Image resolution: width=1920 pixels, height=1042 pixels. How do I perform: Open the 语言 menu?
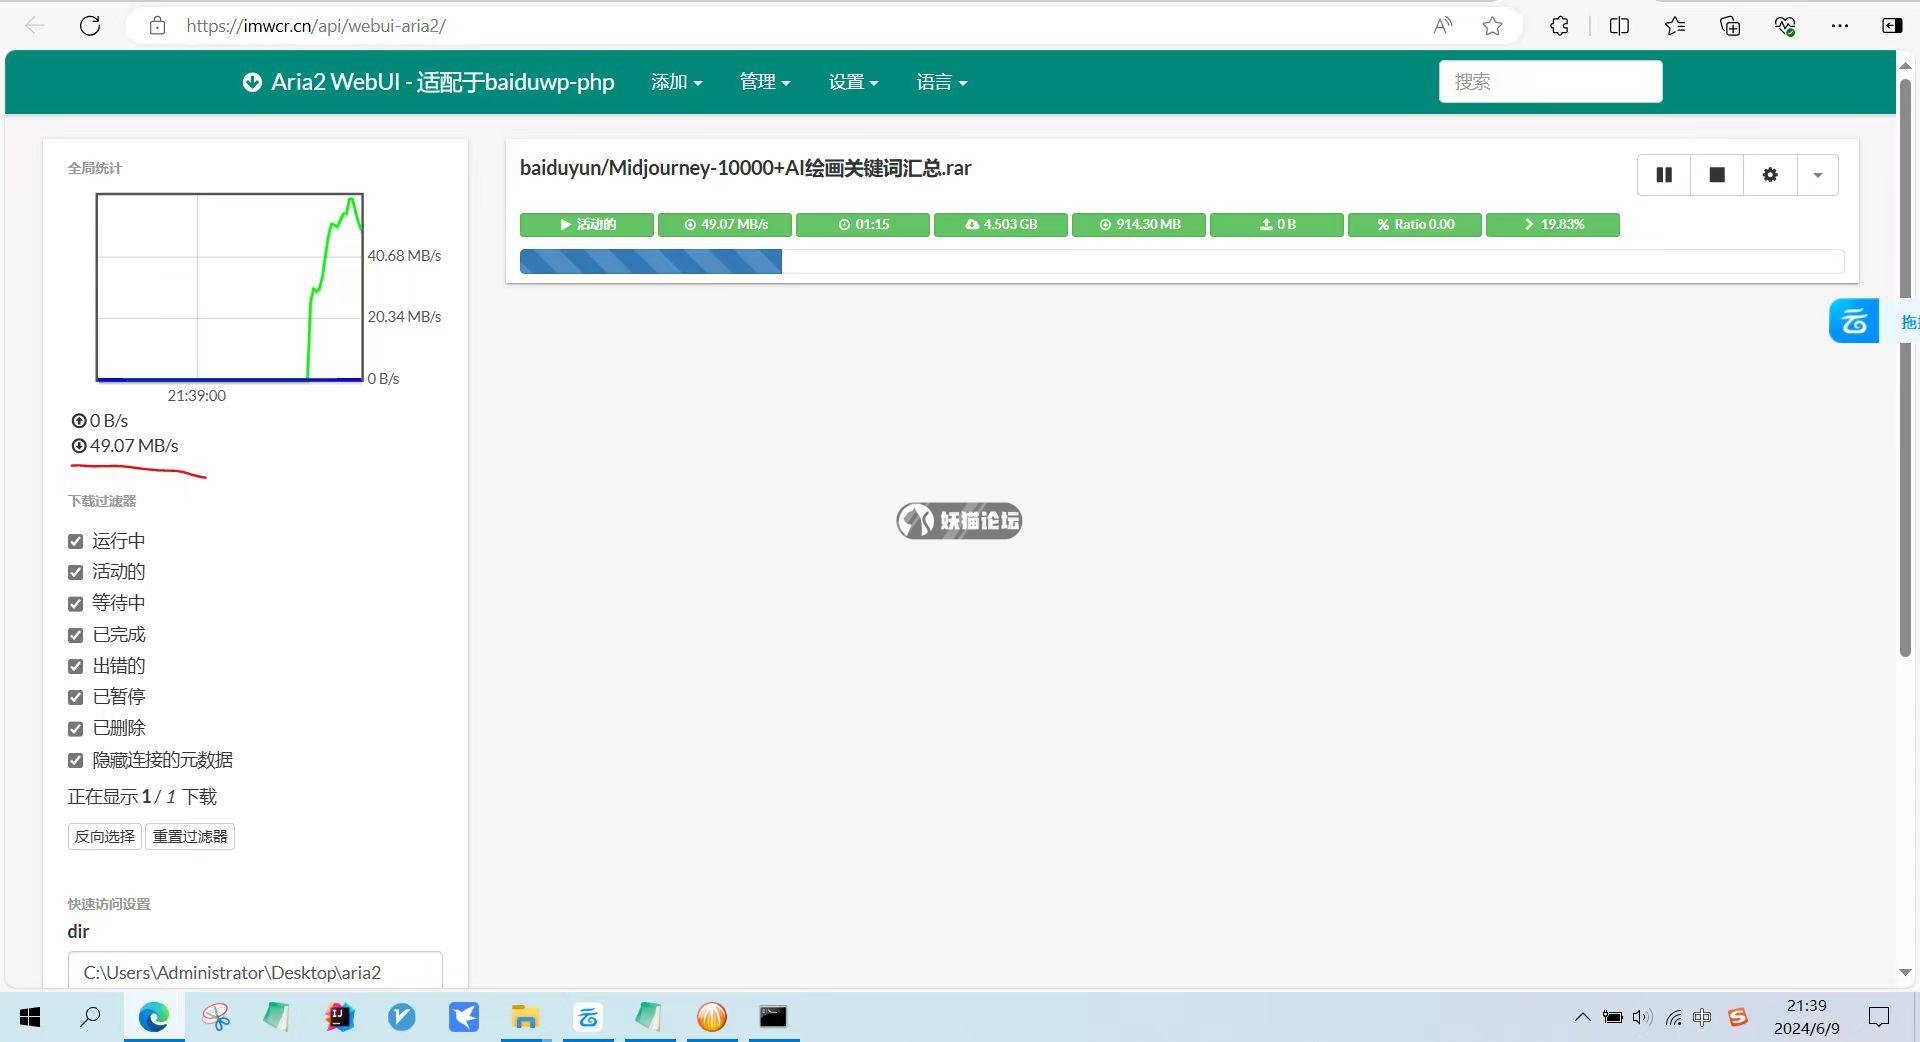(x=942, y=82)
